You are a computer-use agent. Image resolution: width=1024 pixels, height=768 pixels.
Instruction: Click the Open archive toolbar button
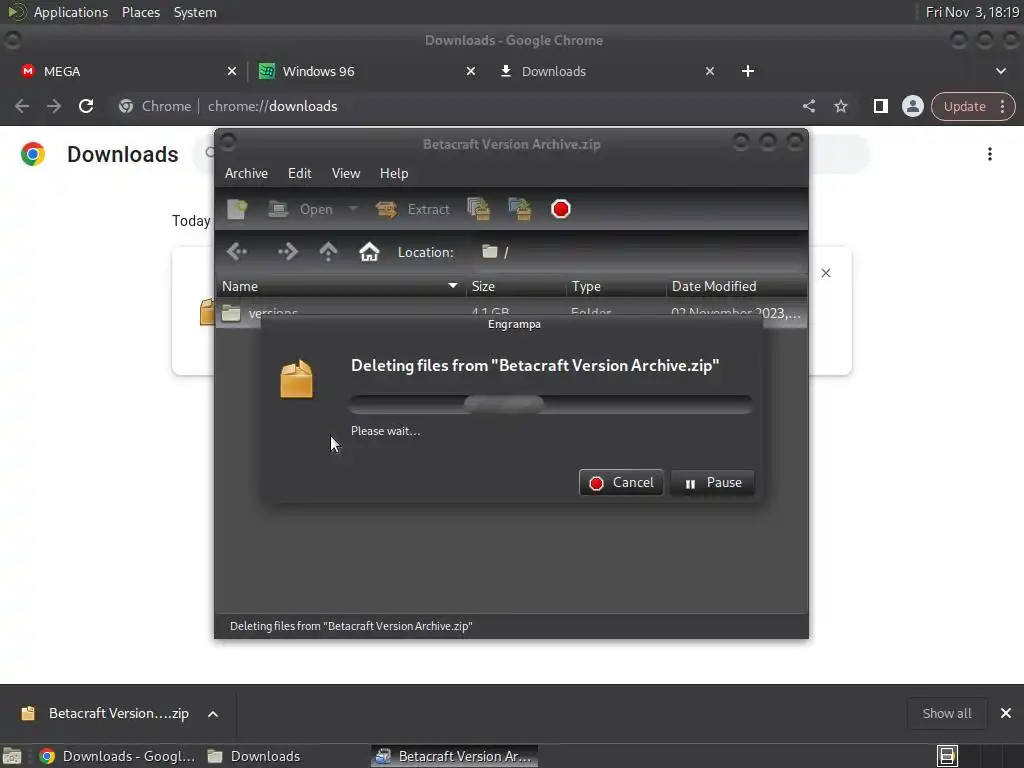pos(301,209)
